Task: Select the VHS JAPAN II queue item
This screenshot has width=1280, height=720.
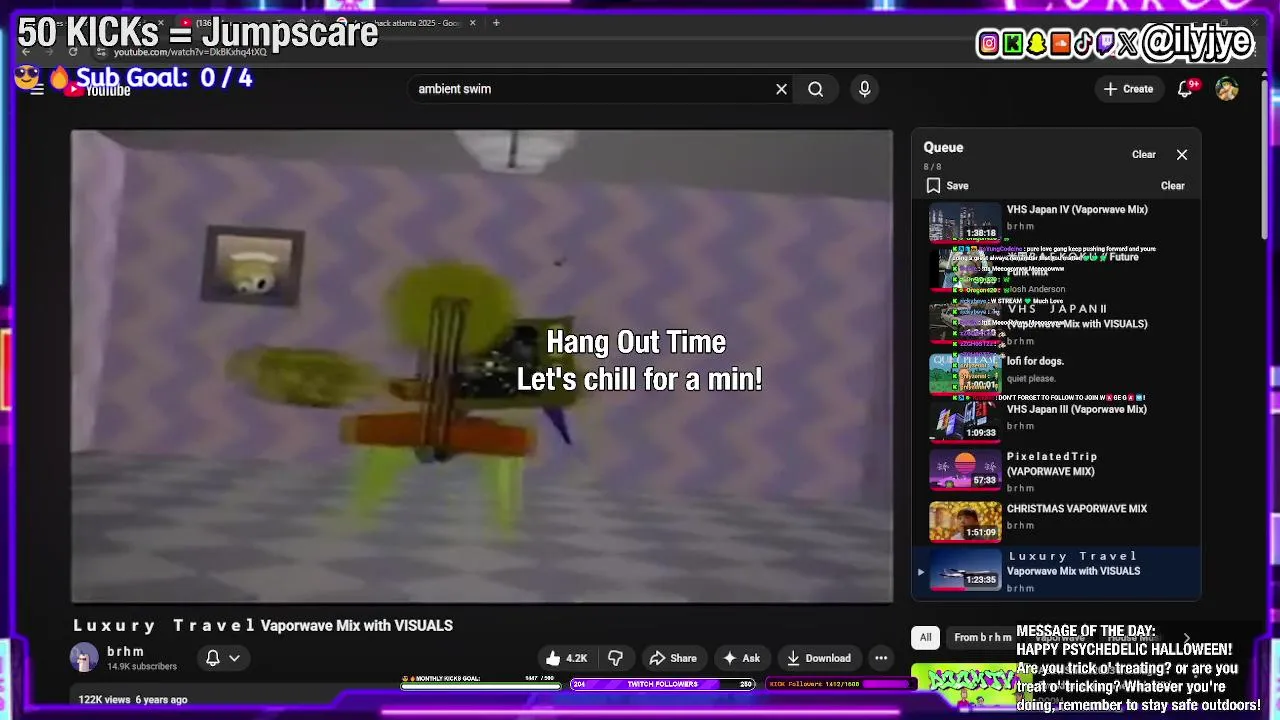Action: tap(1056, 322)
